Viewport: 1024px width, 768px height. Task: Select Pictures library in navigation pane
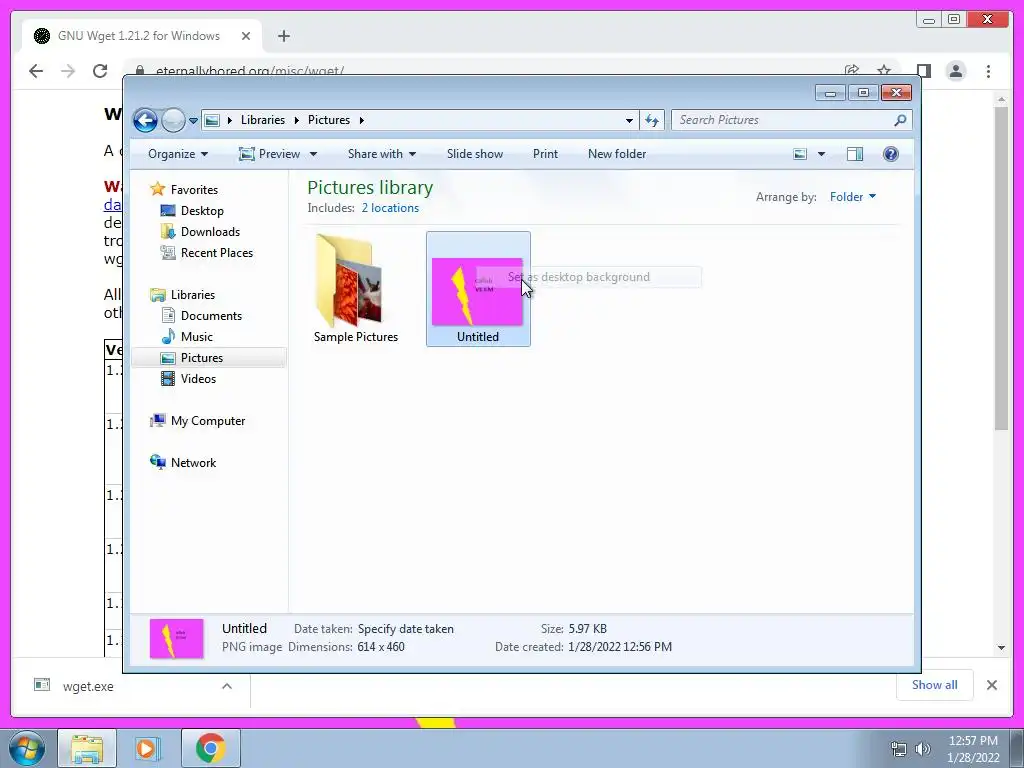point(209,358)
